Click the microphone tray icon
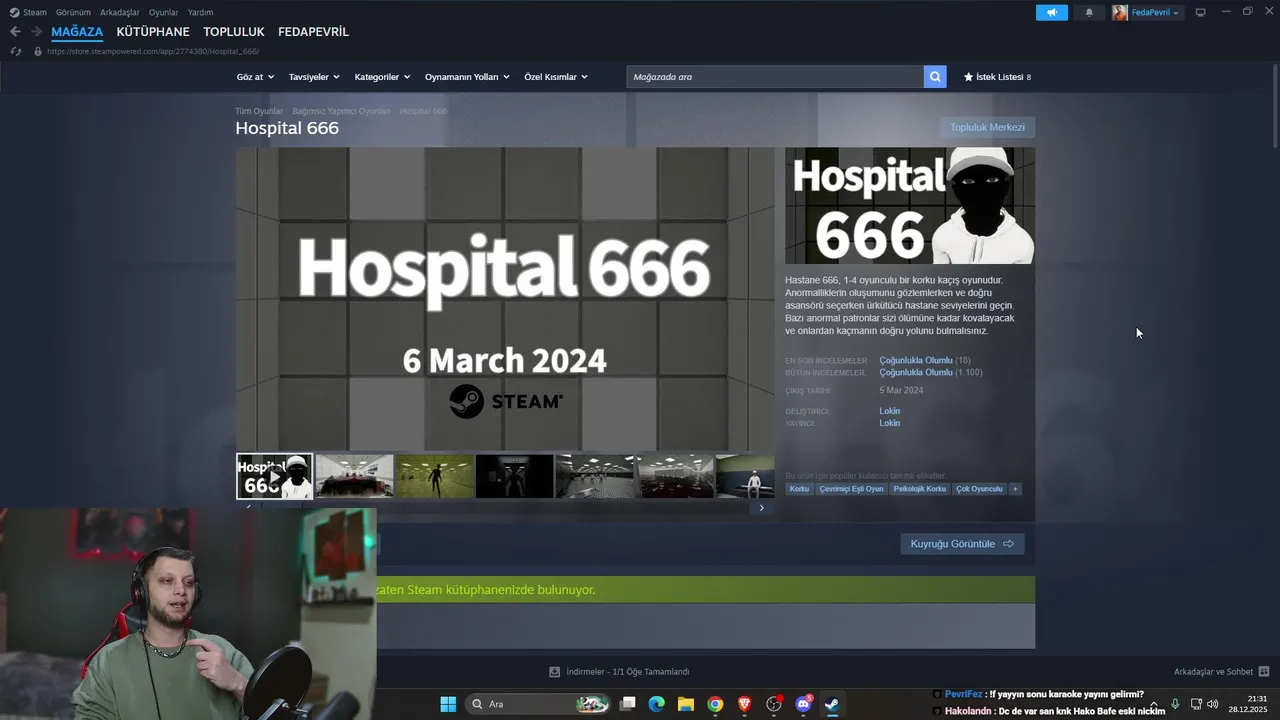1280x720 pixels. point(1175,704)
